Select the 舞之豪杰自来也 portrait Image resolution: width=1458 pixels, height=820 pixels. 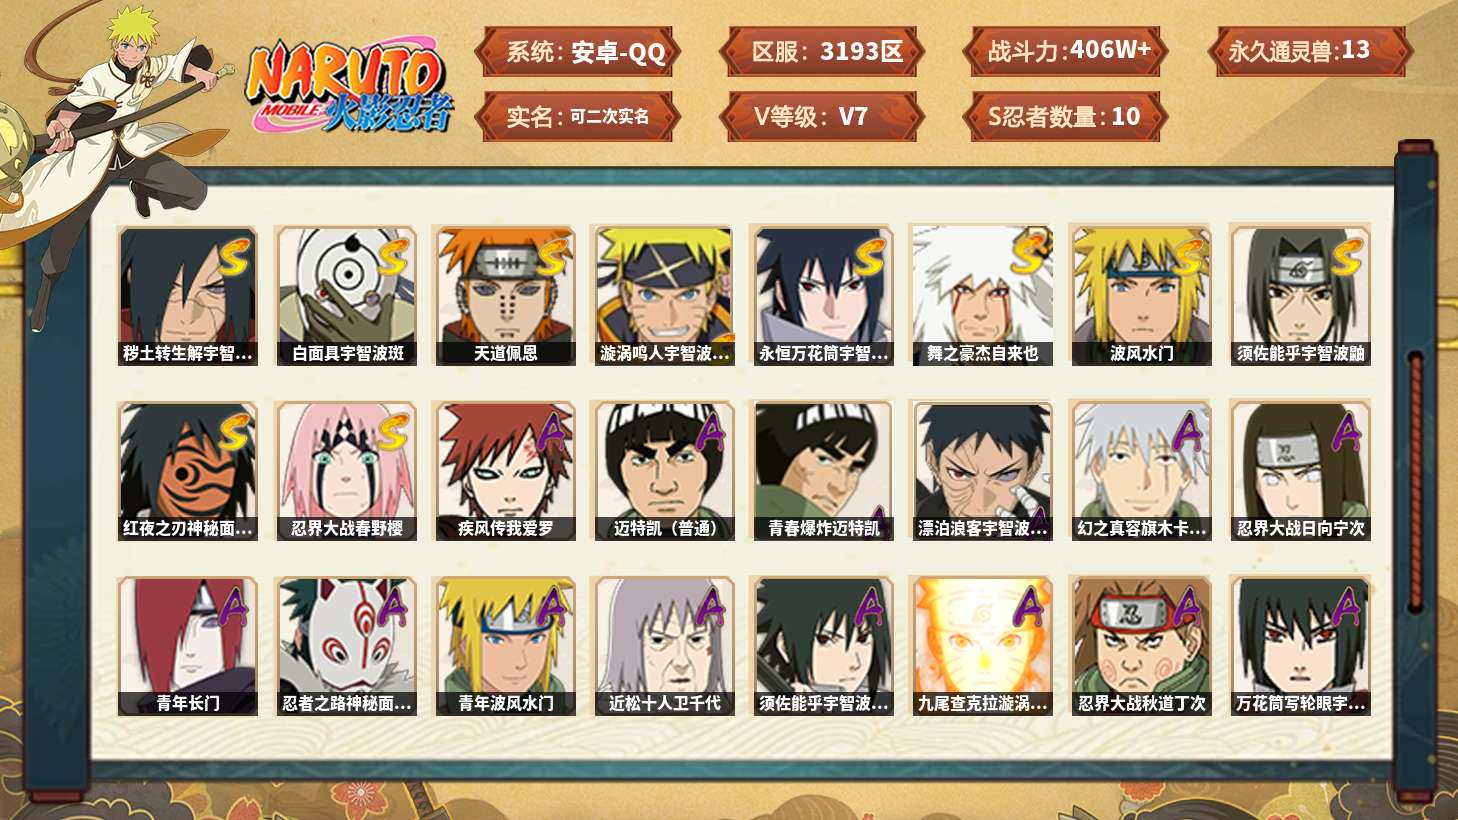[982, 295]
